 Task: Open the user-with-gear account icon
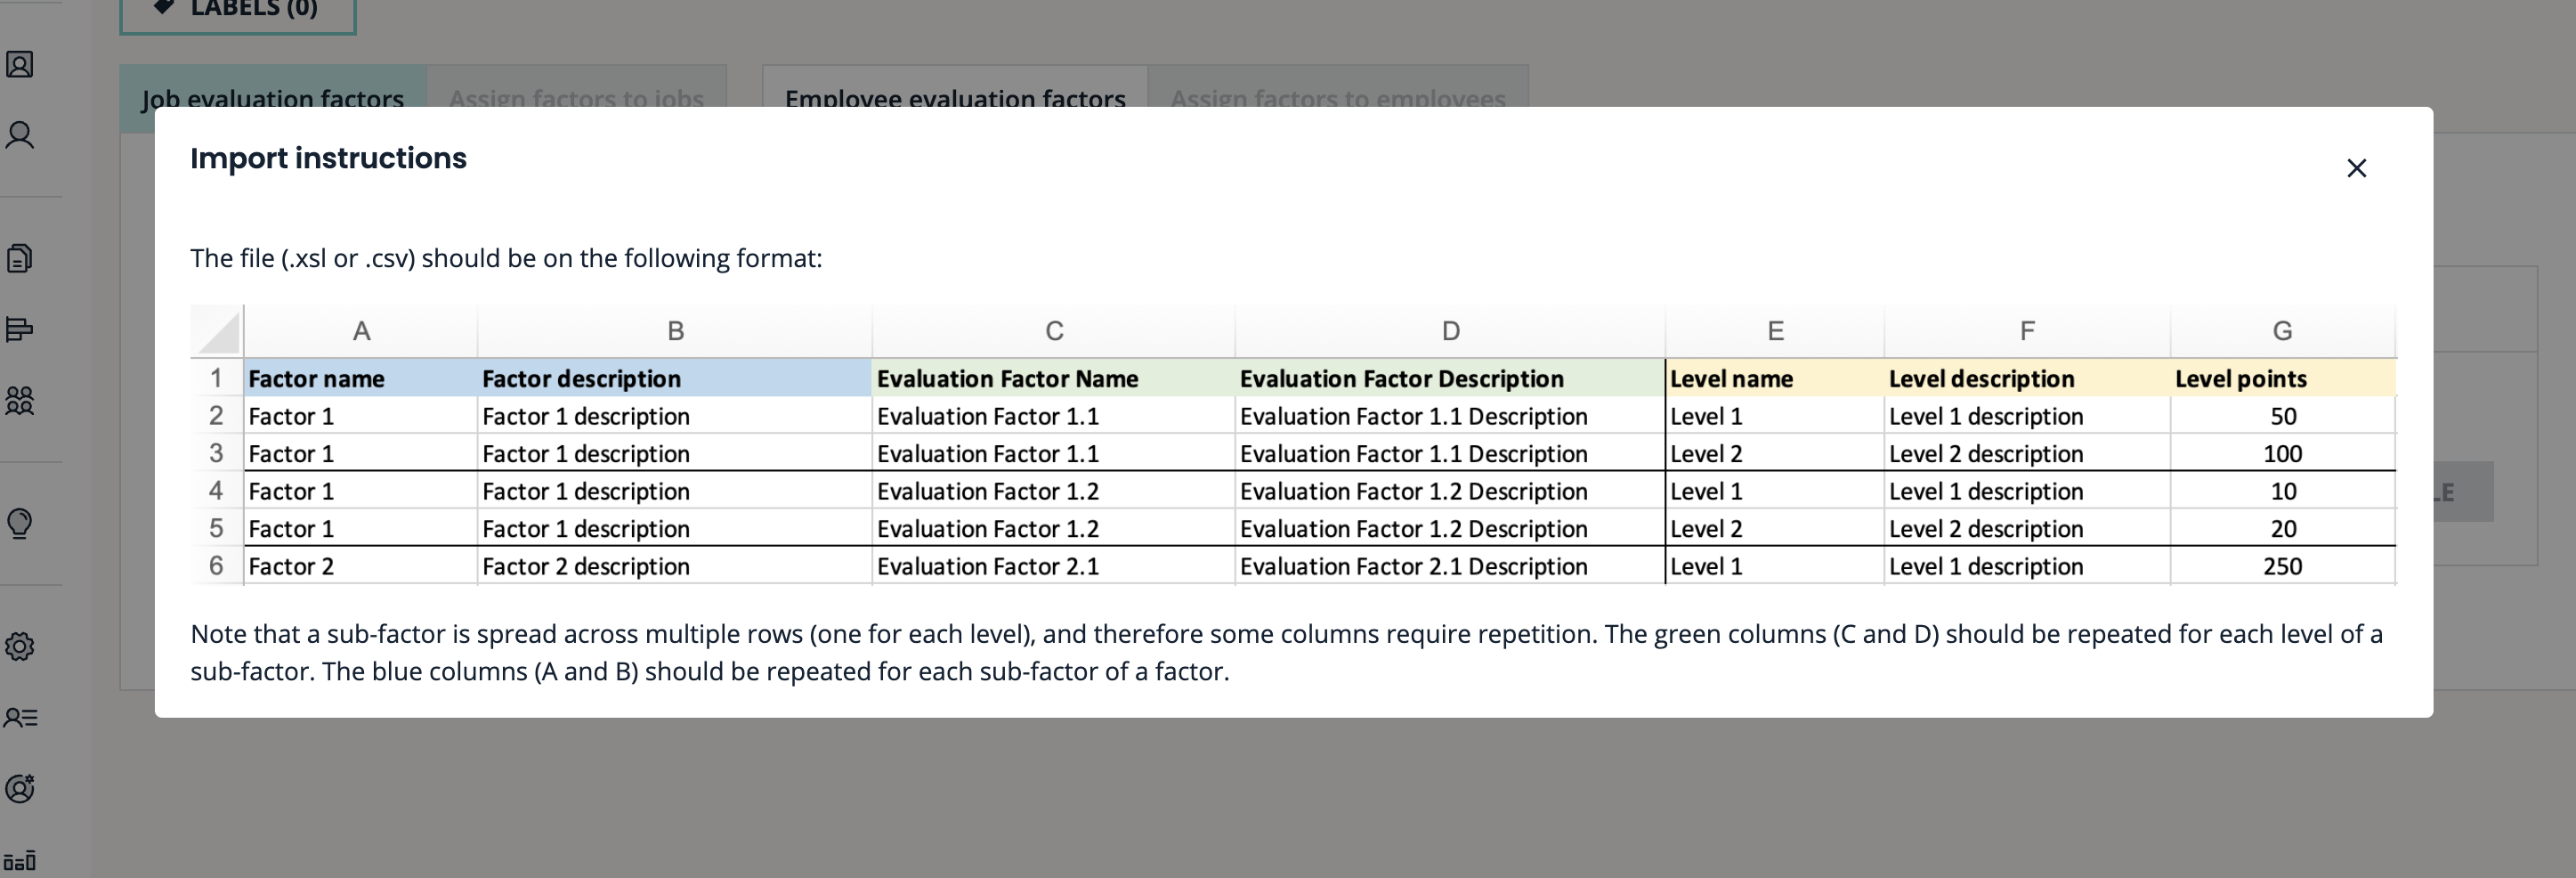[x=20, y=788]
